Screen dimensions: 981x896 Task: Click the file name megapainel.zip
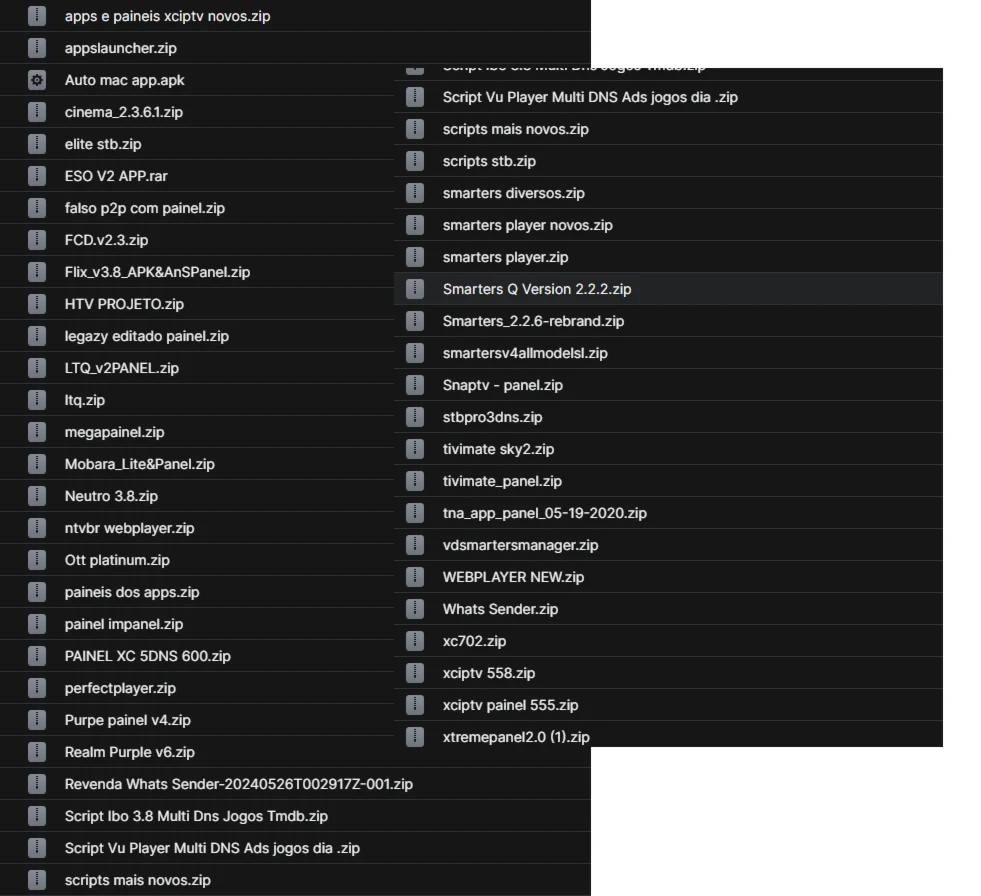tap(114, 432)
